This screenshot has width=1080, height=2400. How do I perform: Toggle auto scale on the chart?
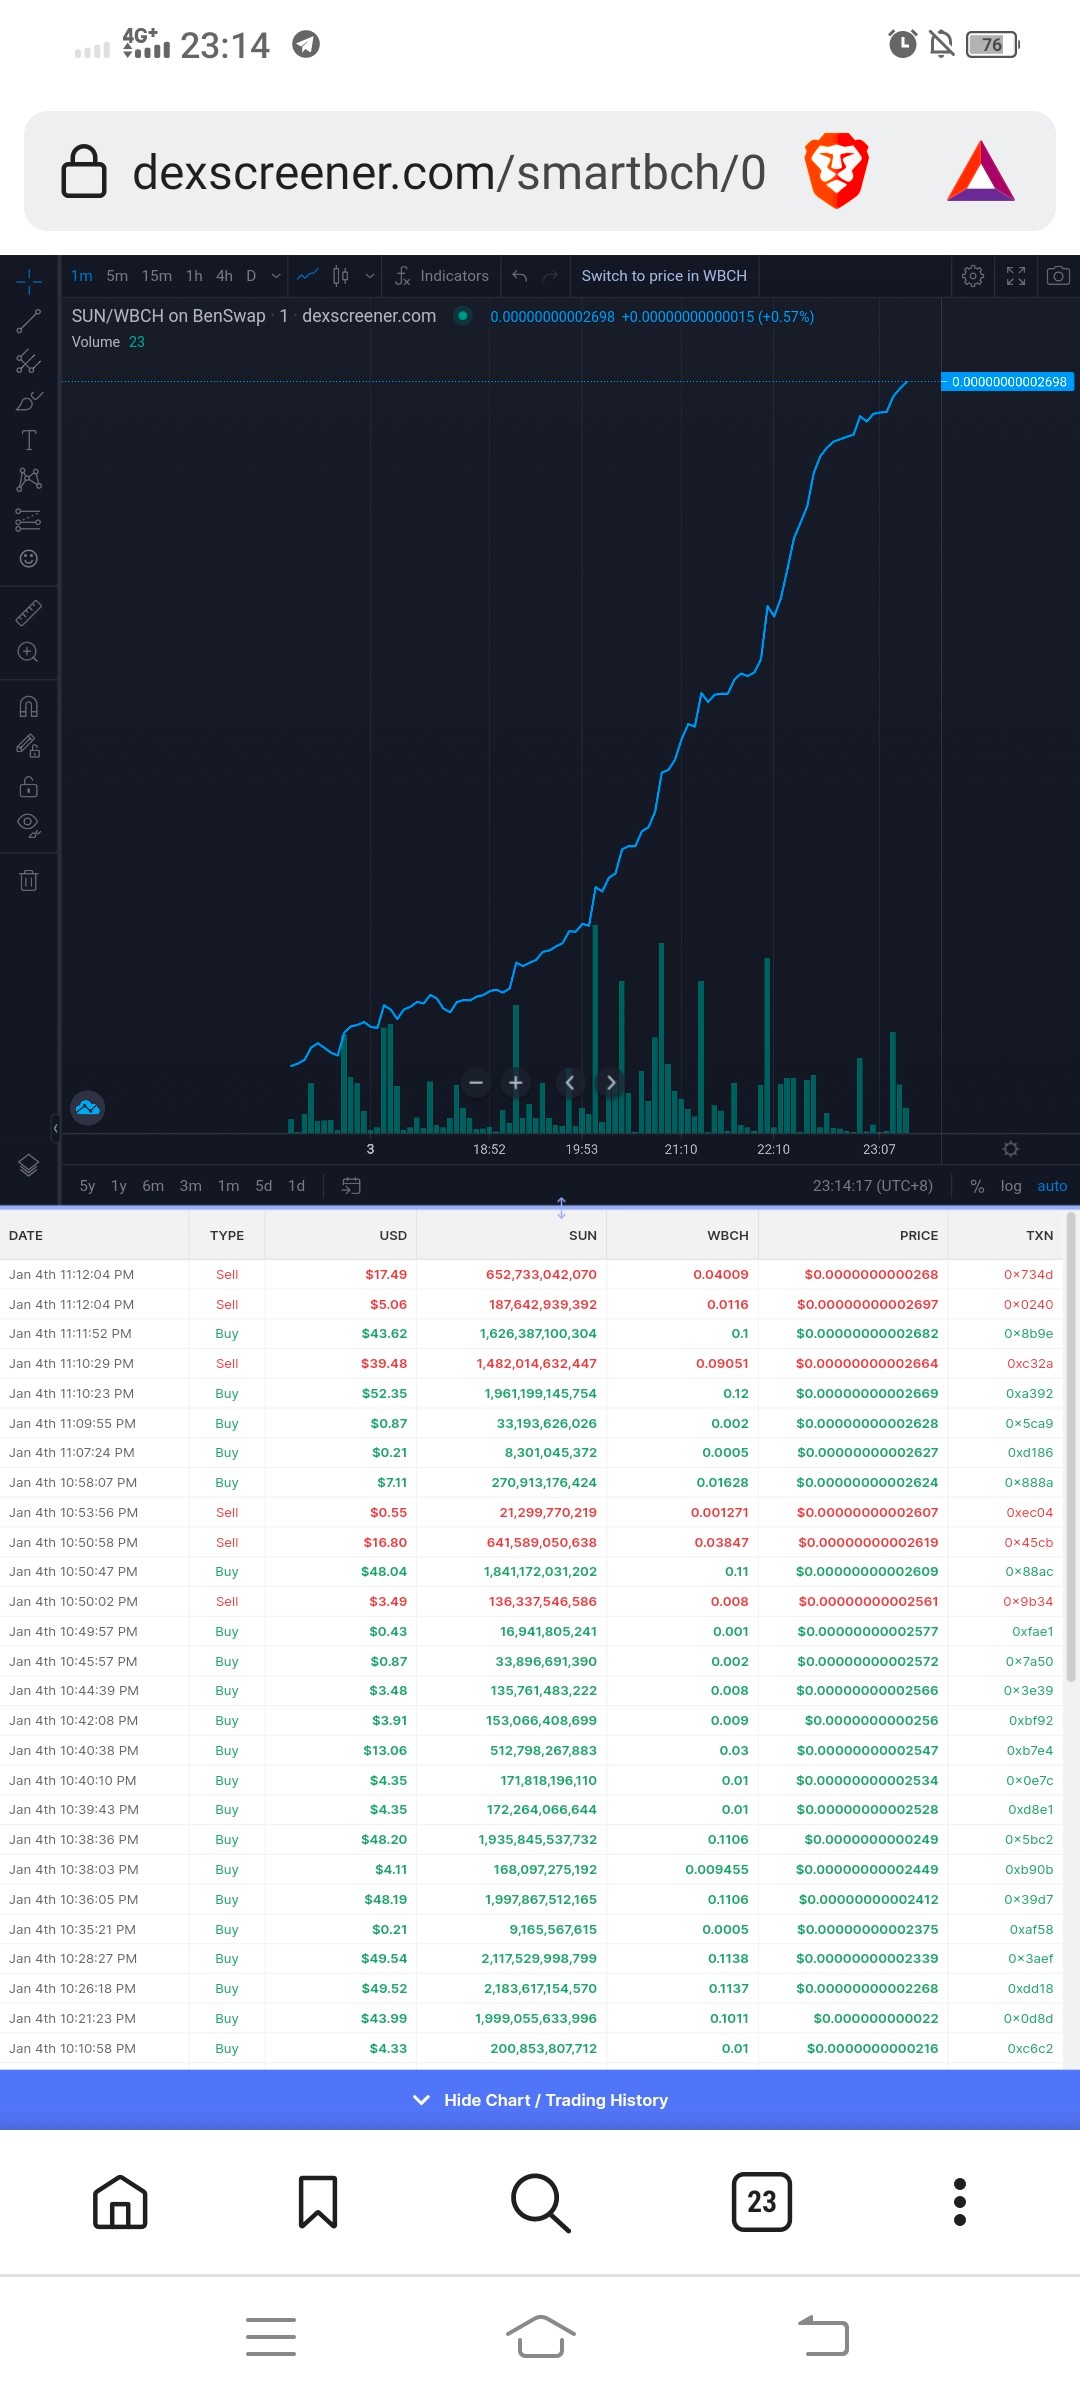1052,1186
